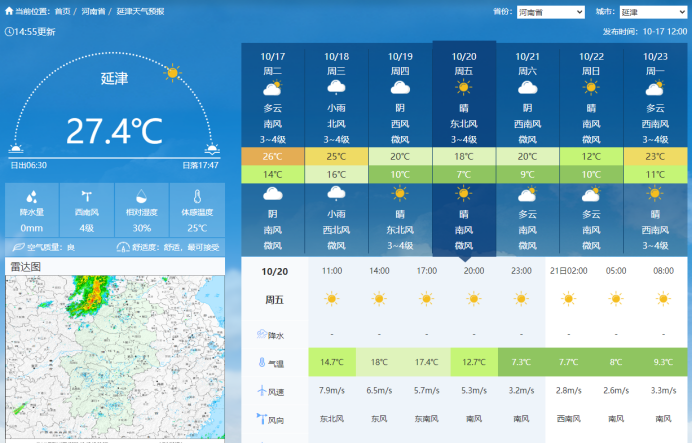Click the relative humidity droplet icon
Viewport: 692px width, 443px height.
click(x=142, y=197)
